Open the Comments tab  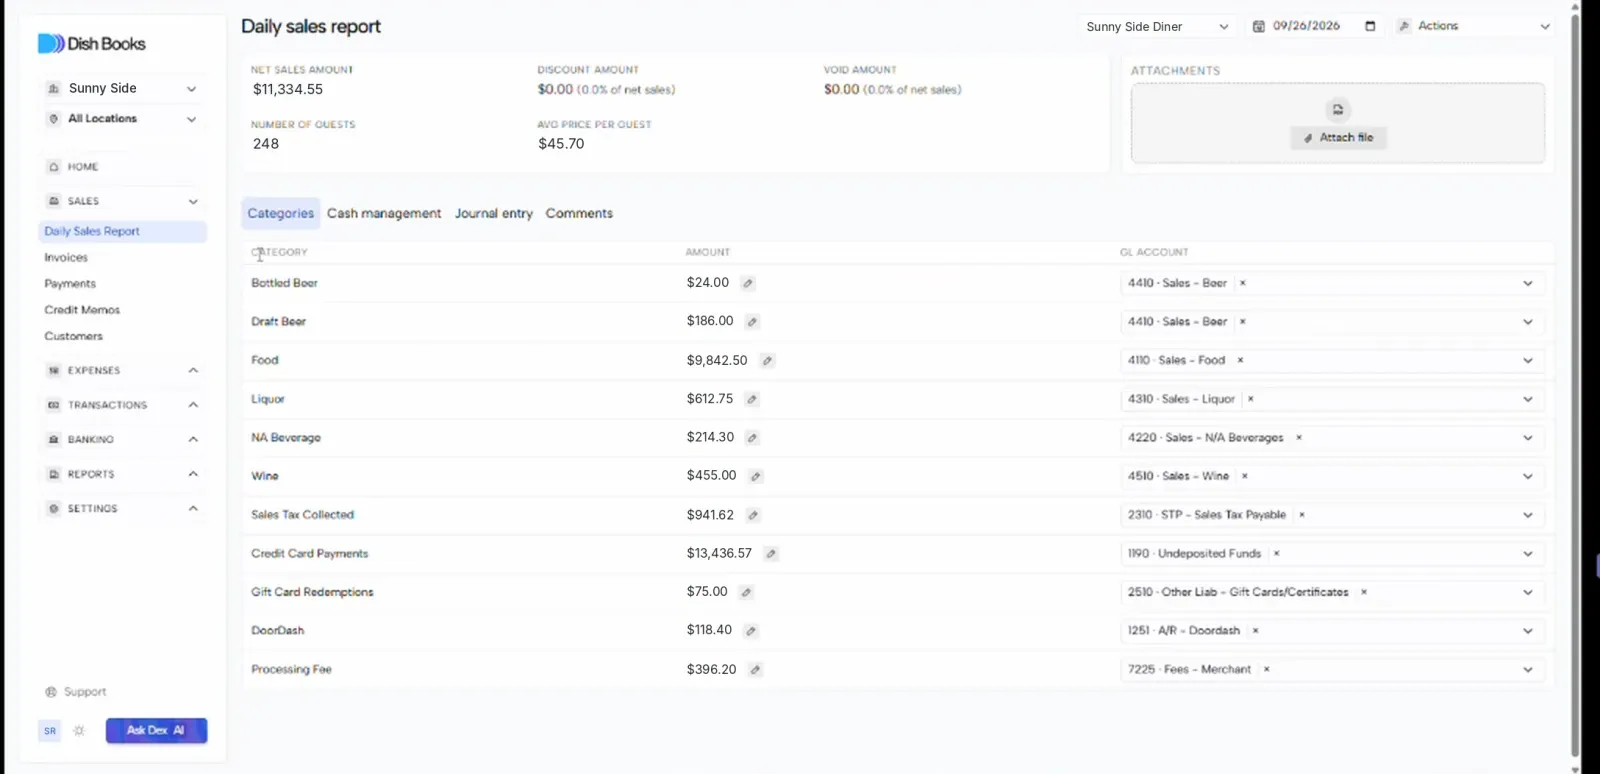pyautogui.click(x=579, y=213)
